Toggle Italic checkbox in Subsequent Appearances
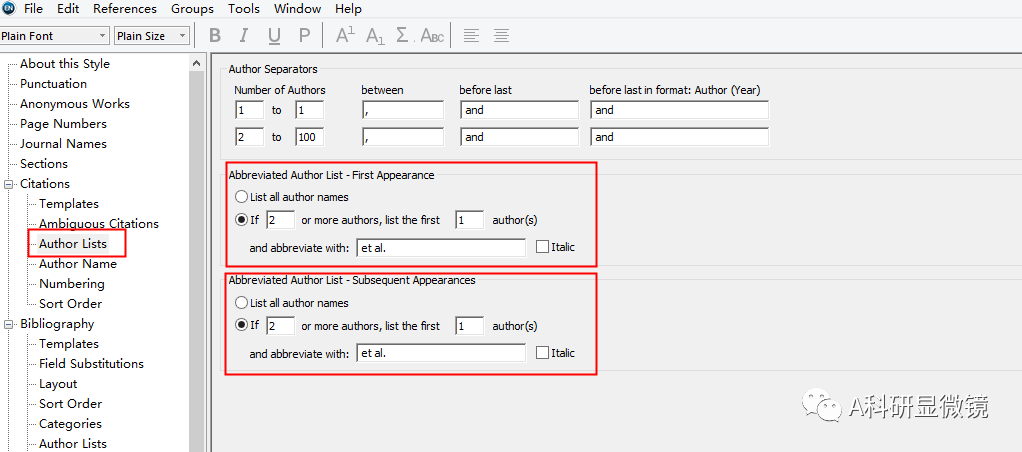The image size is (1022, 452). 542,353
